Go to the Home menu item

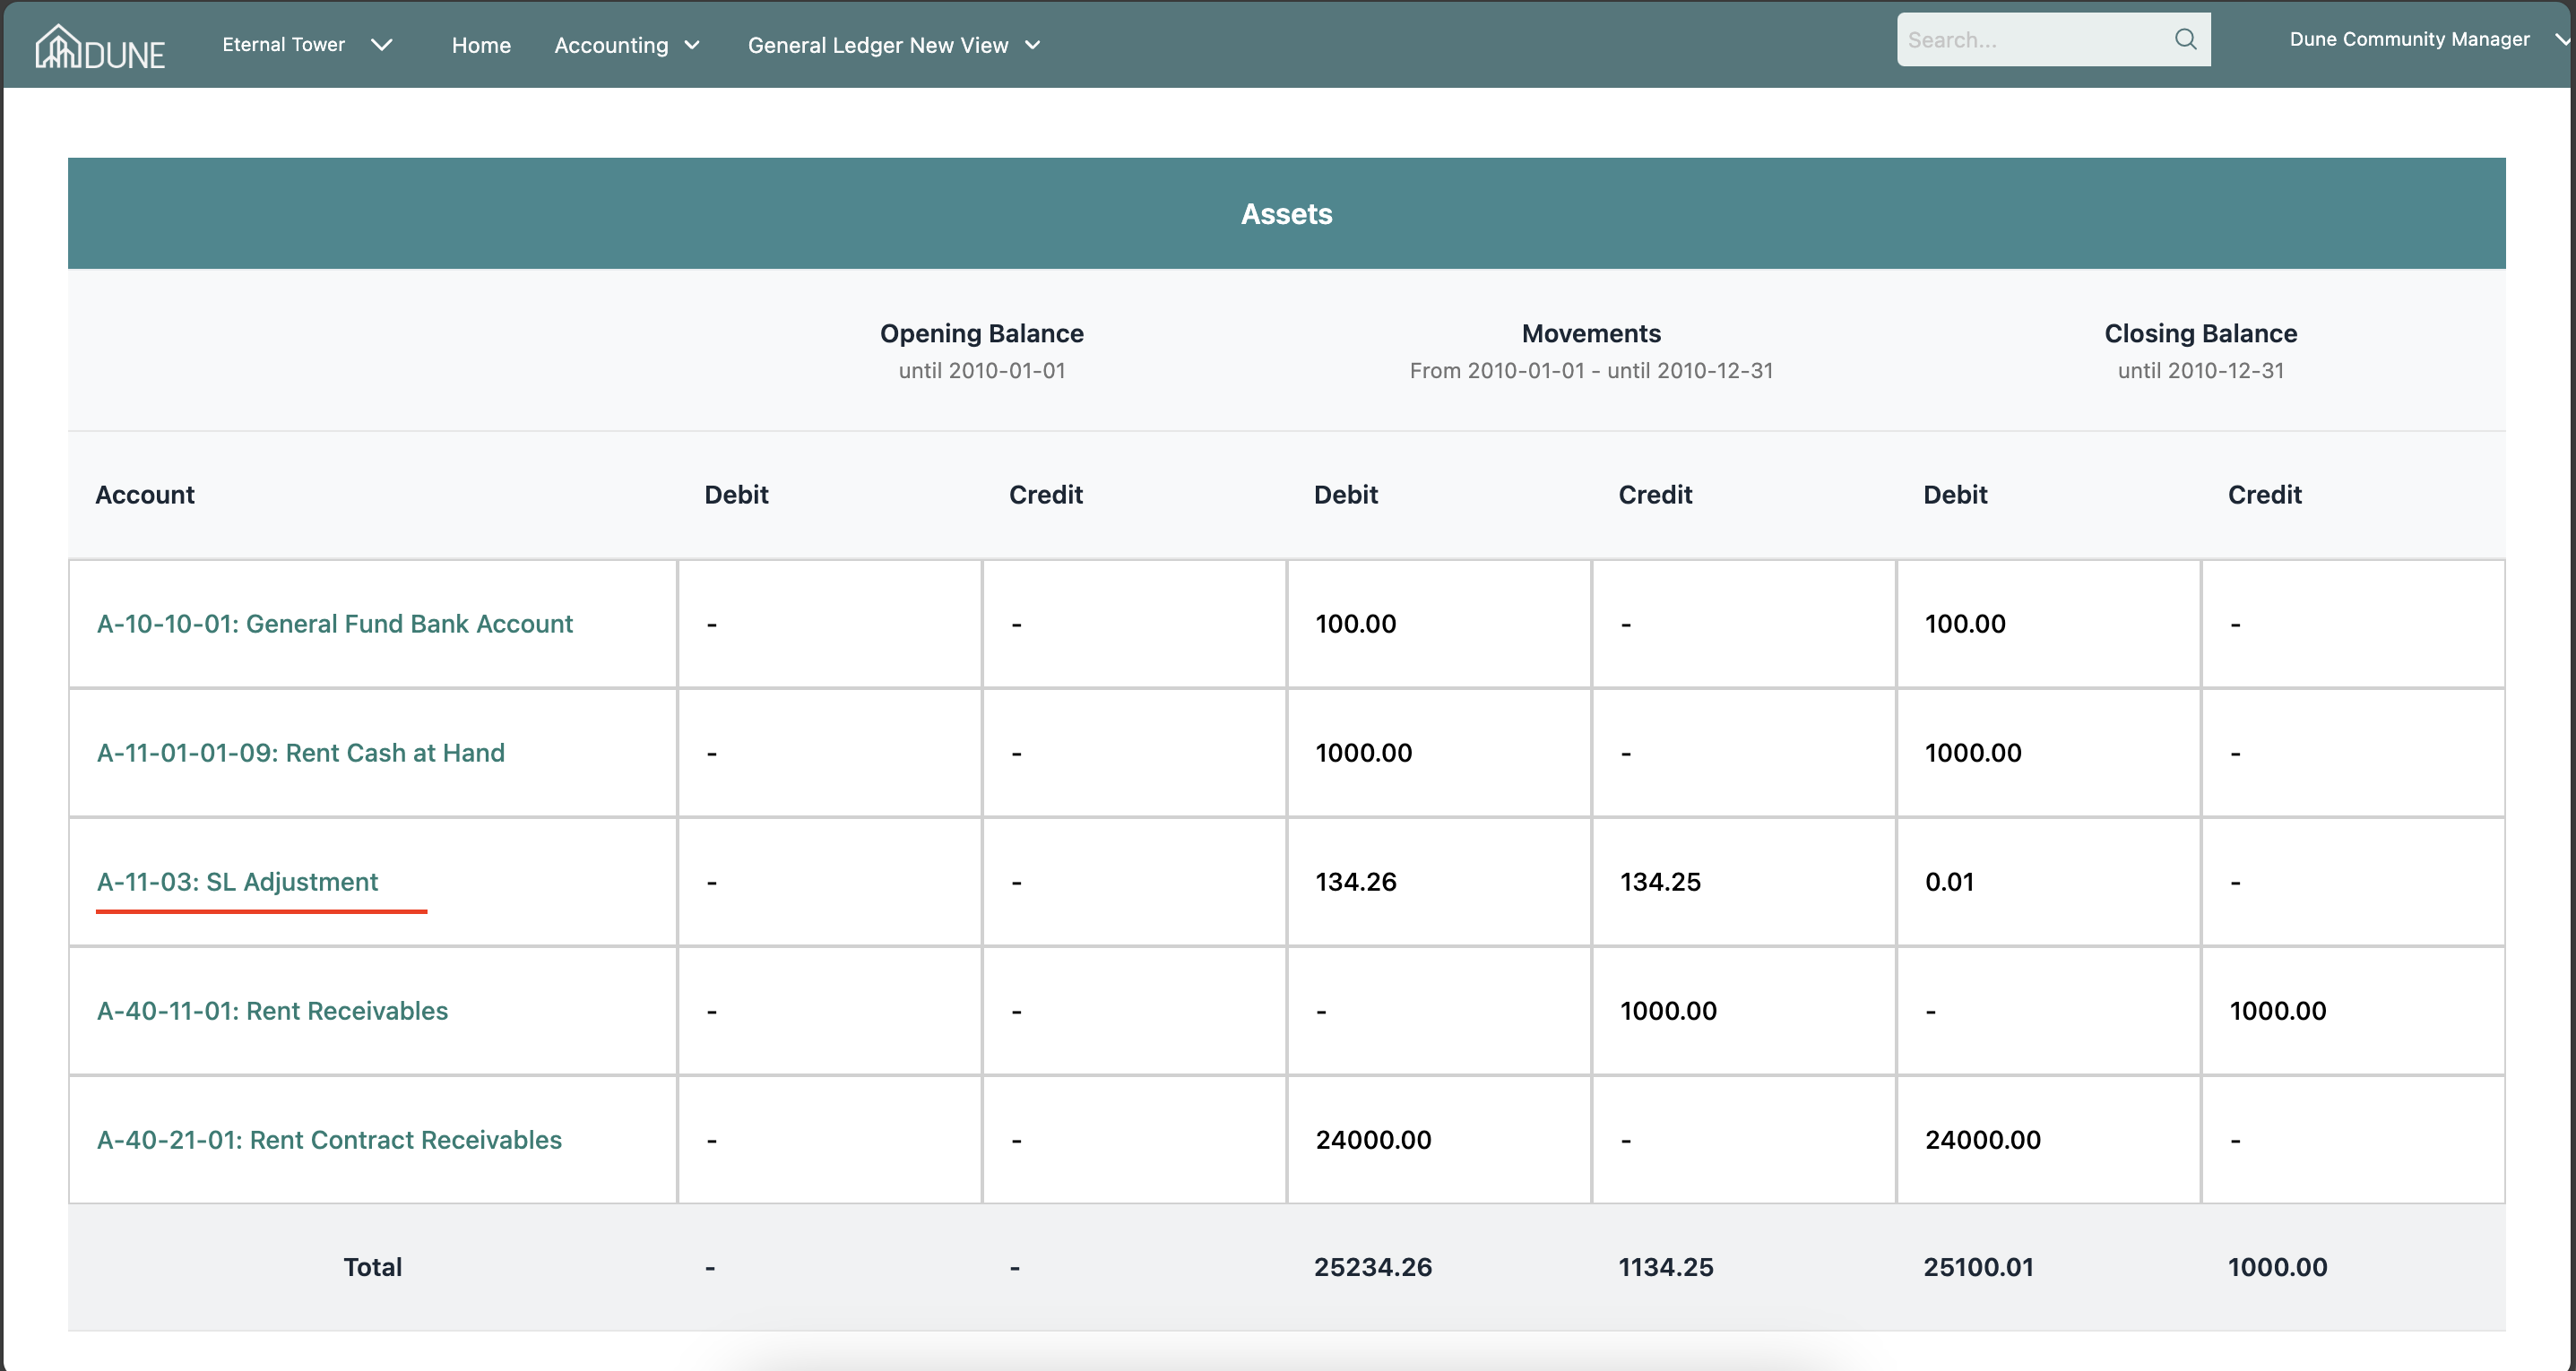tap(481, 45)
